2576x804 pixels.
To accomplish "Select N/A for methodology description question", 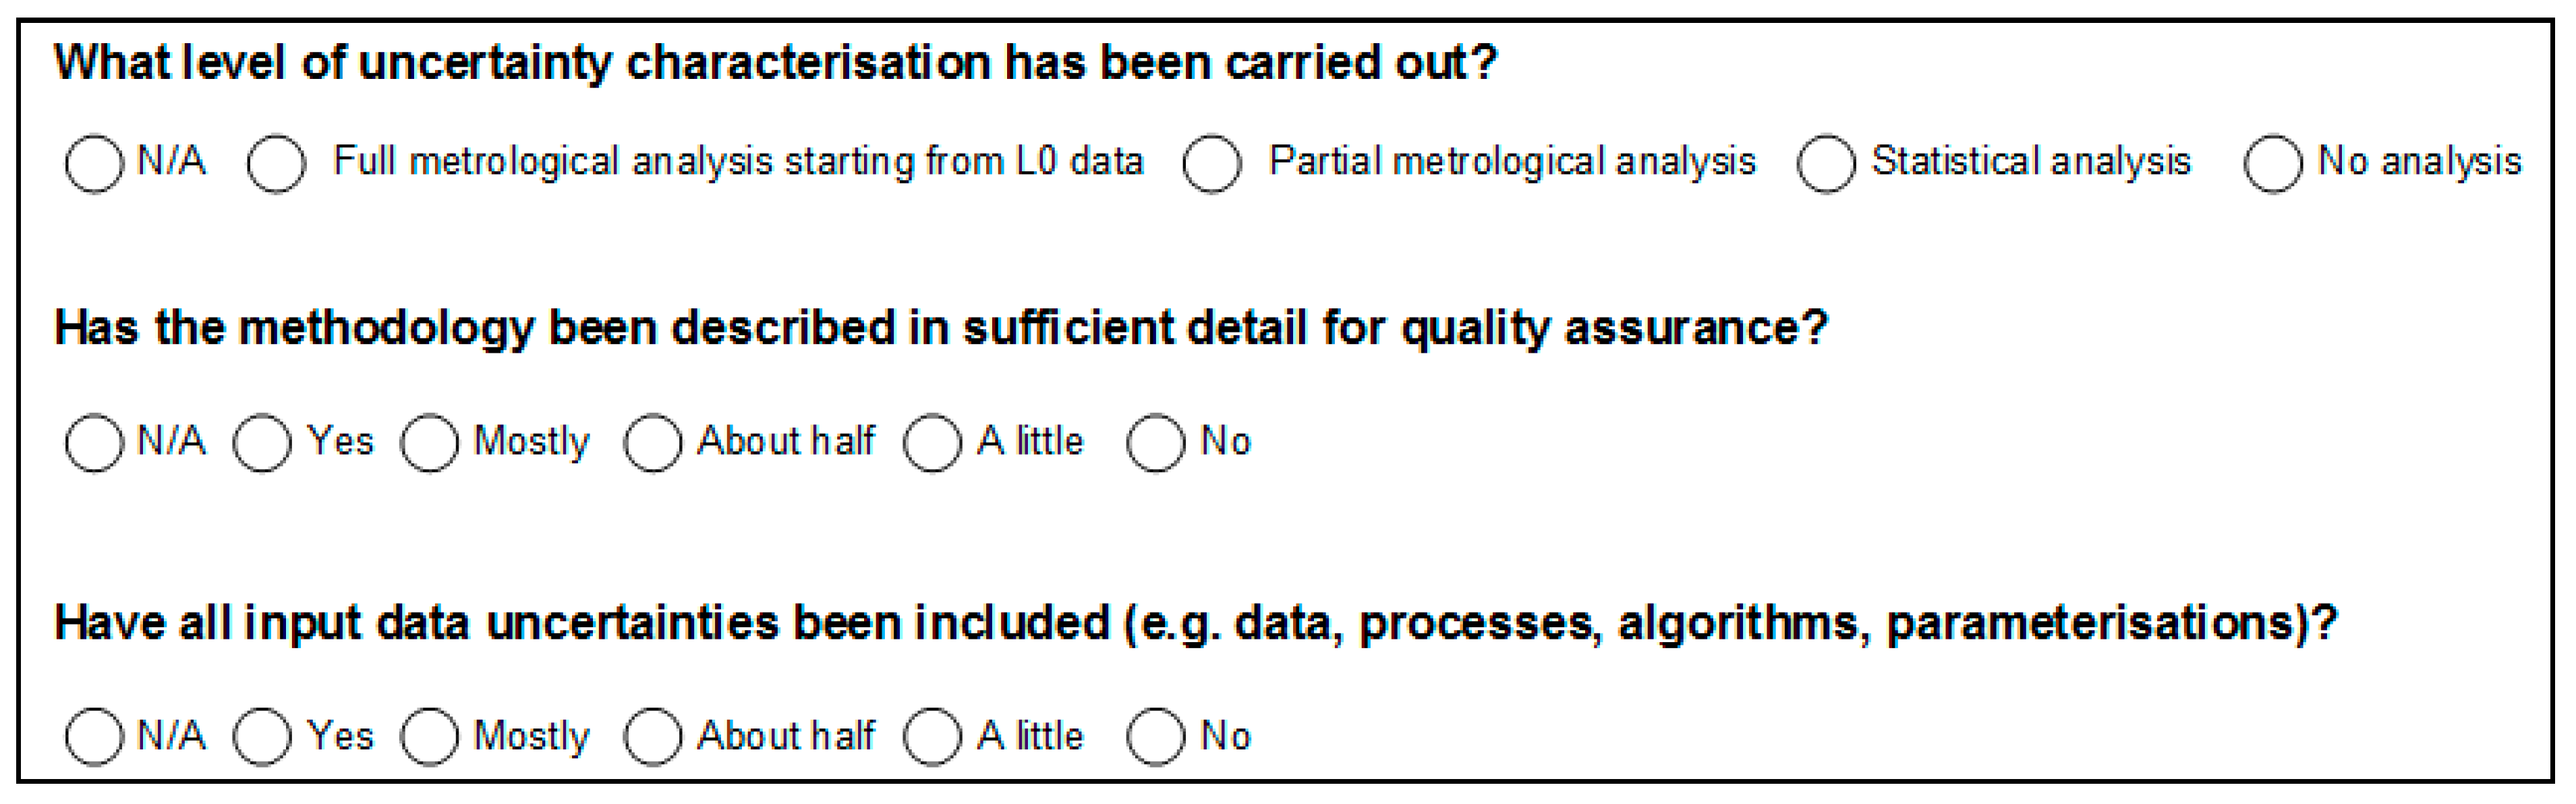I will pos(93,443).
